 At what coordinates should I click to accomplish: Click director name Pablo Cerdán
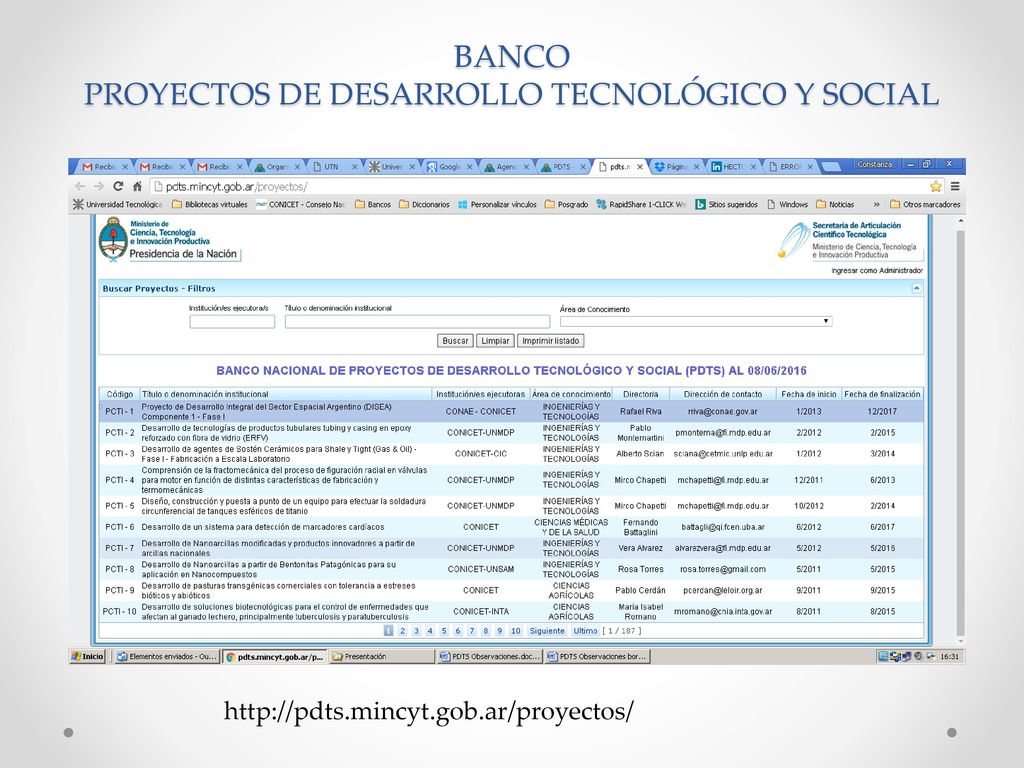640,590
